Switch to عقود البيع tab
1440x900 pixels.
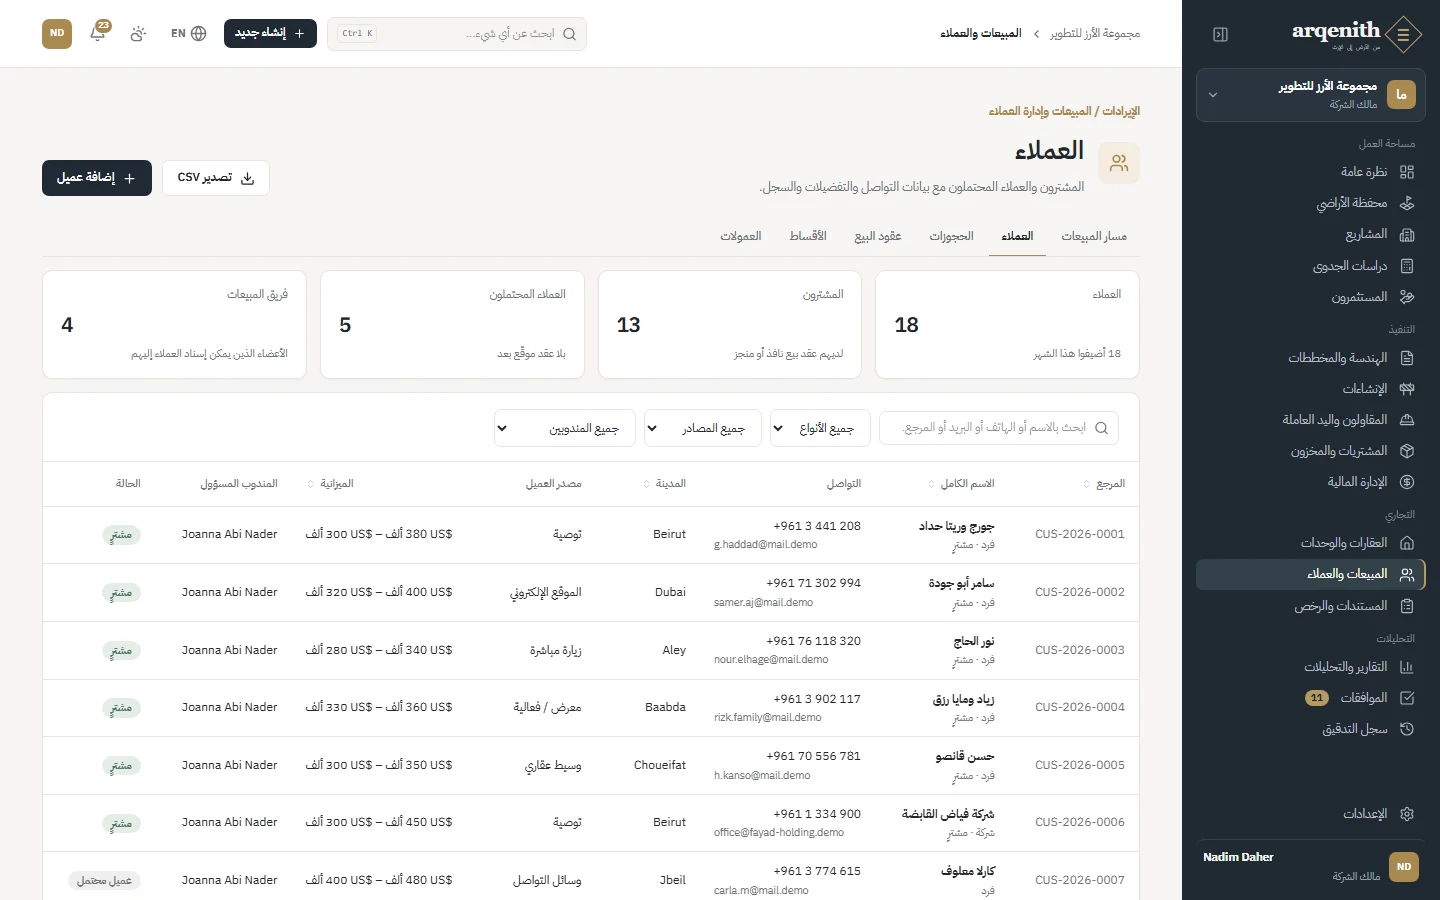pos(878,236)
